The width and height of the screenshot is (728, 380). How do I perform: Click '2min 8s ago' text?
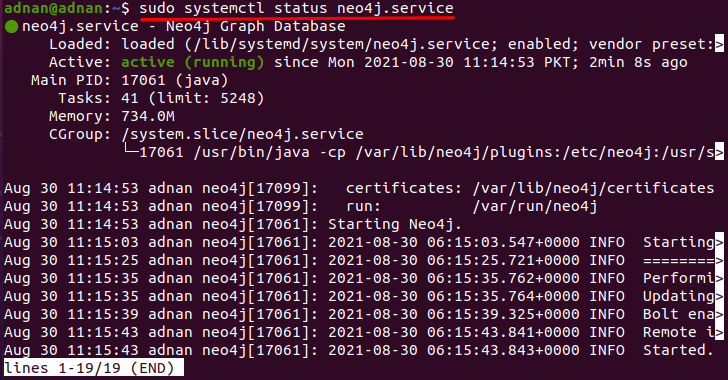[638, 63]
